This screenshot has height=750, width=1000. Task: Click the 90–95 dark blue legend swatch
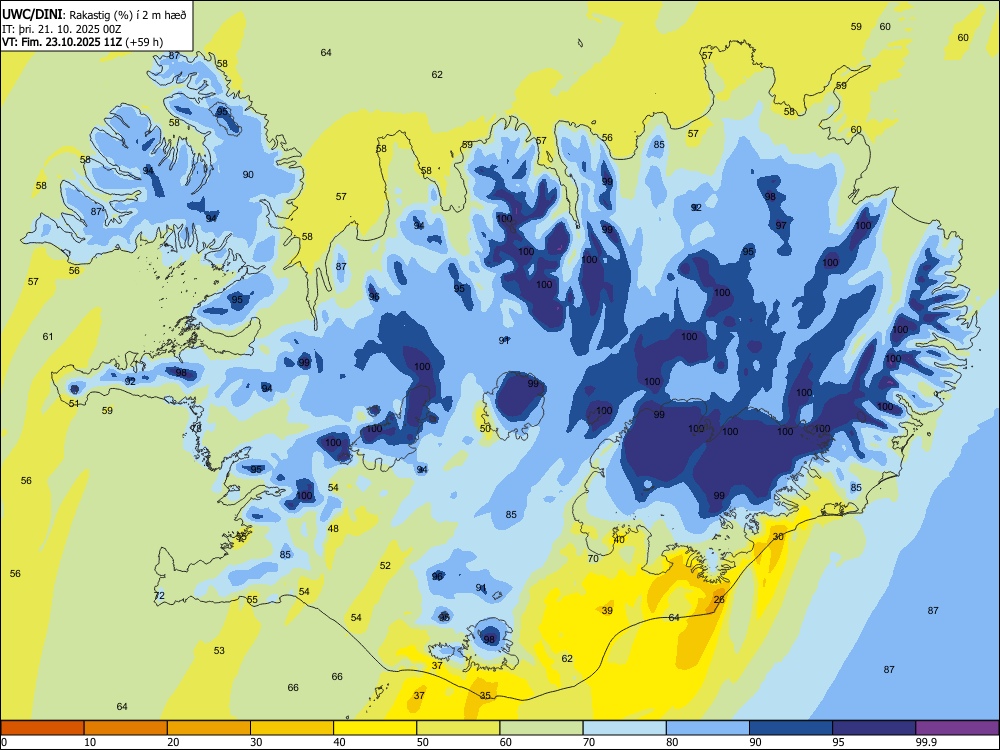791,728
